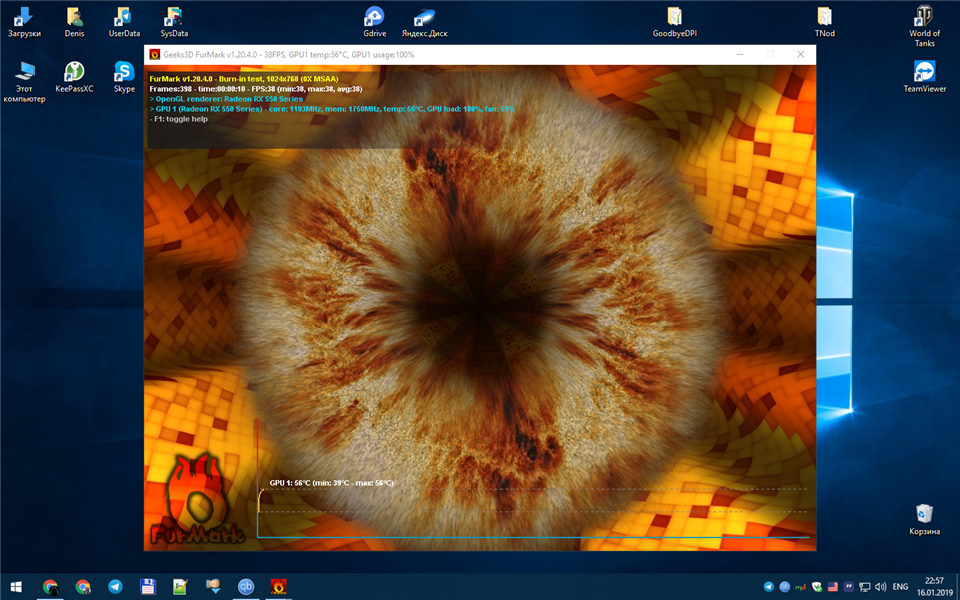Select the Корзина recycle bin icon
960x600 pixels.
point(924,519)
